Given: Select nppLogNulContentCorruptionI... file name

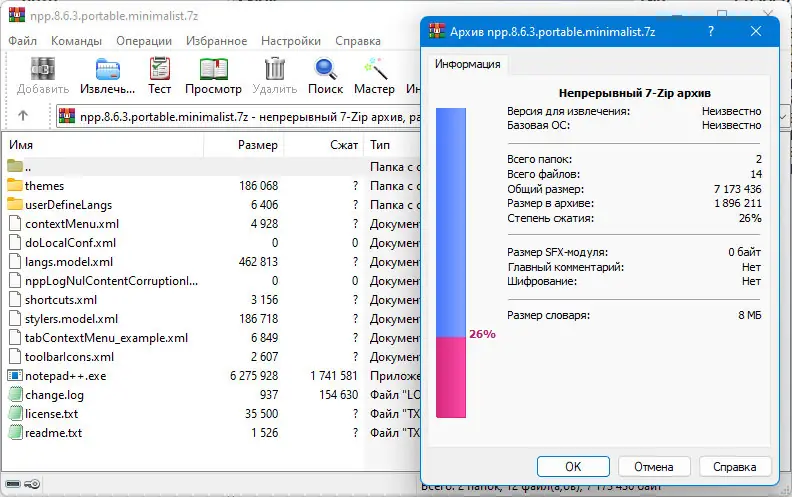Looking at the screenshot, I should click(x=111, y=281).
